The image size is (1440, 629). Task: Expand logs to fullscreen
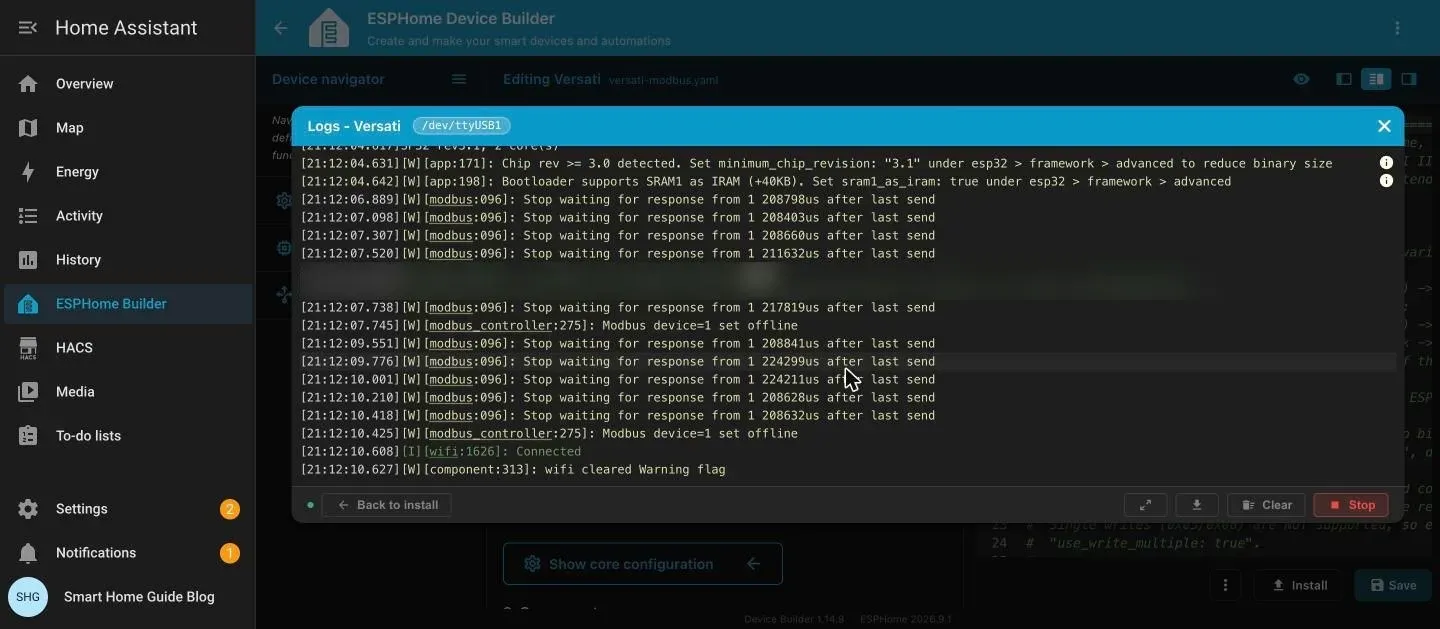[x=1146, y=505]
